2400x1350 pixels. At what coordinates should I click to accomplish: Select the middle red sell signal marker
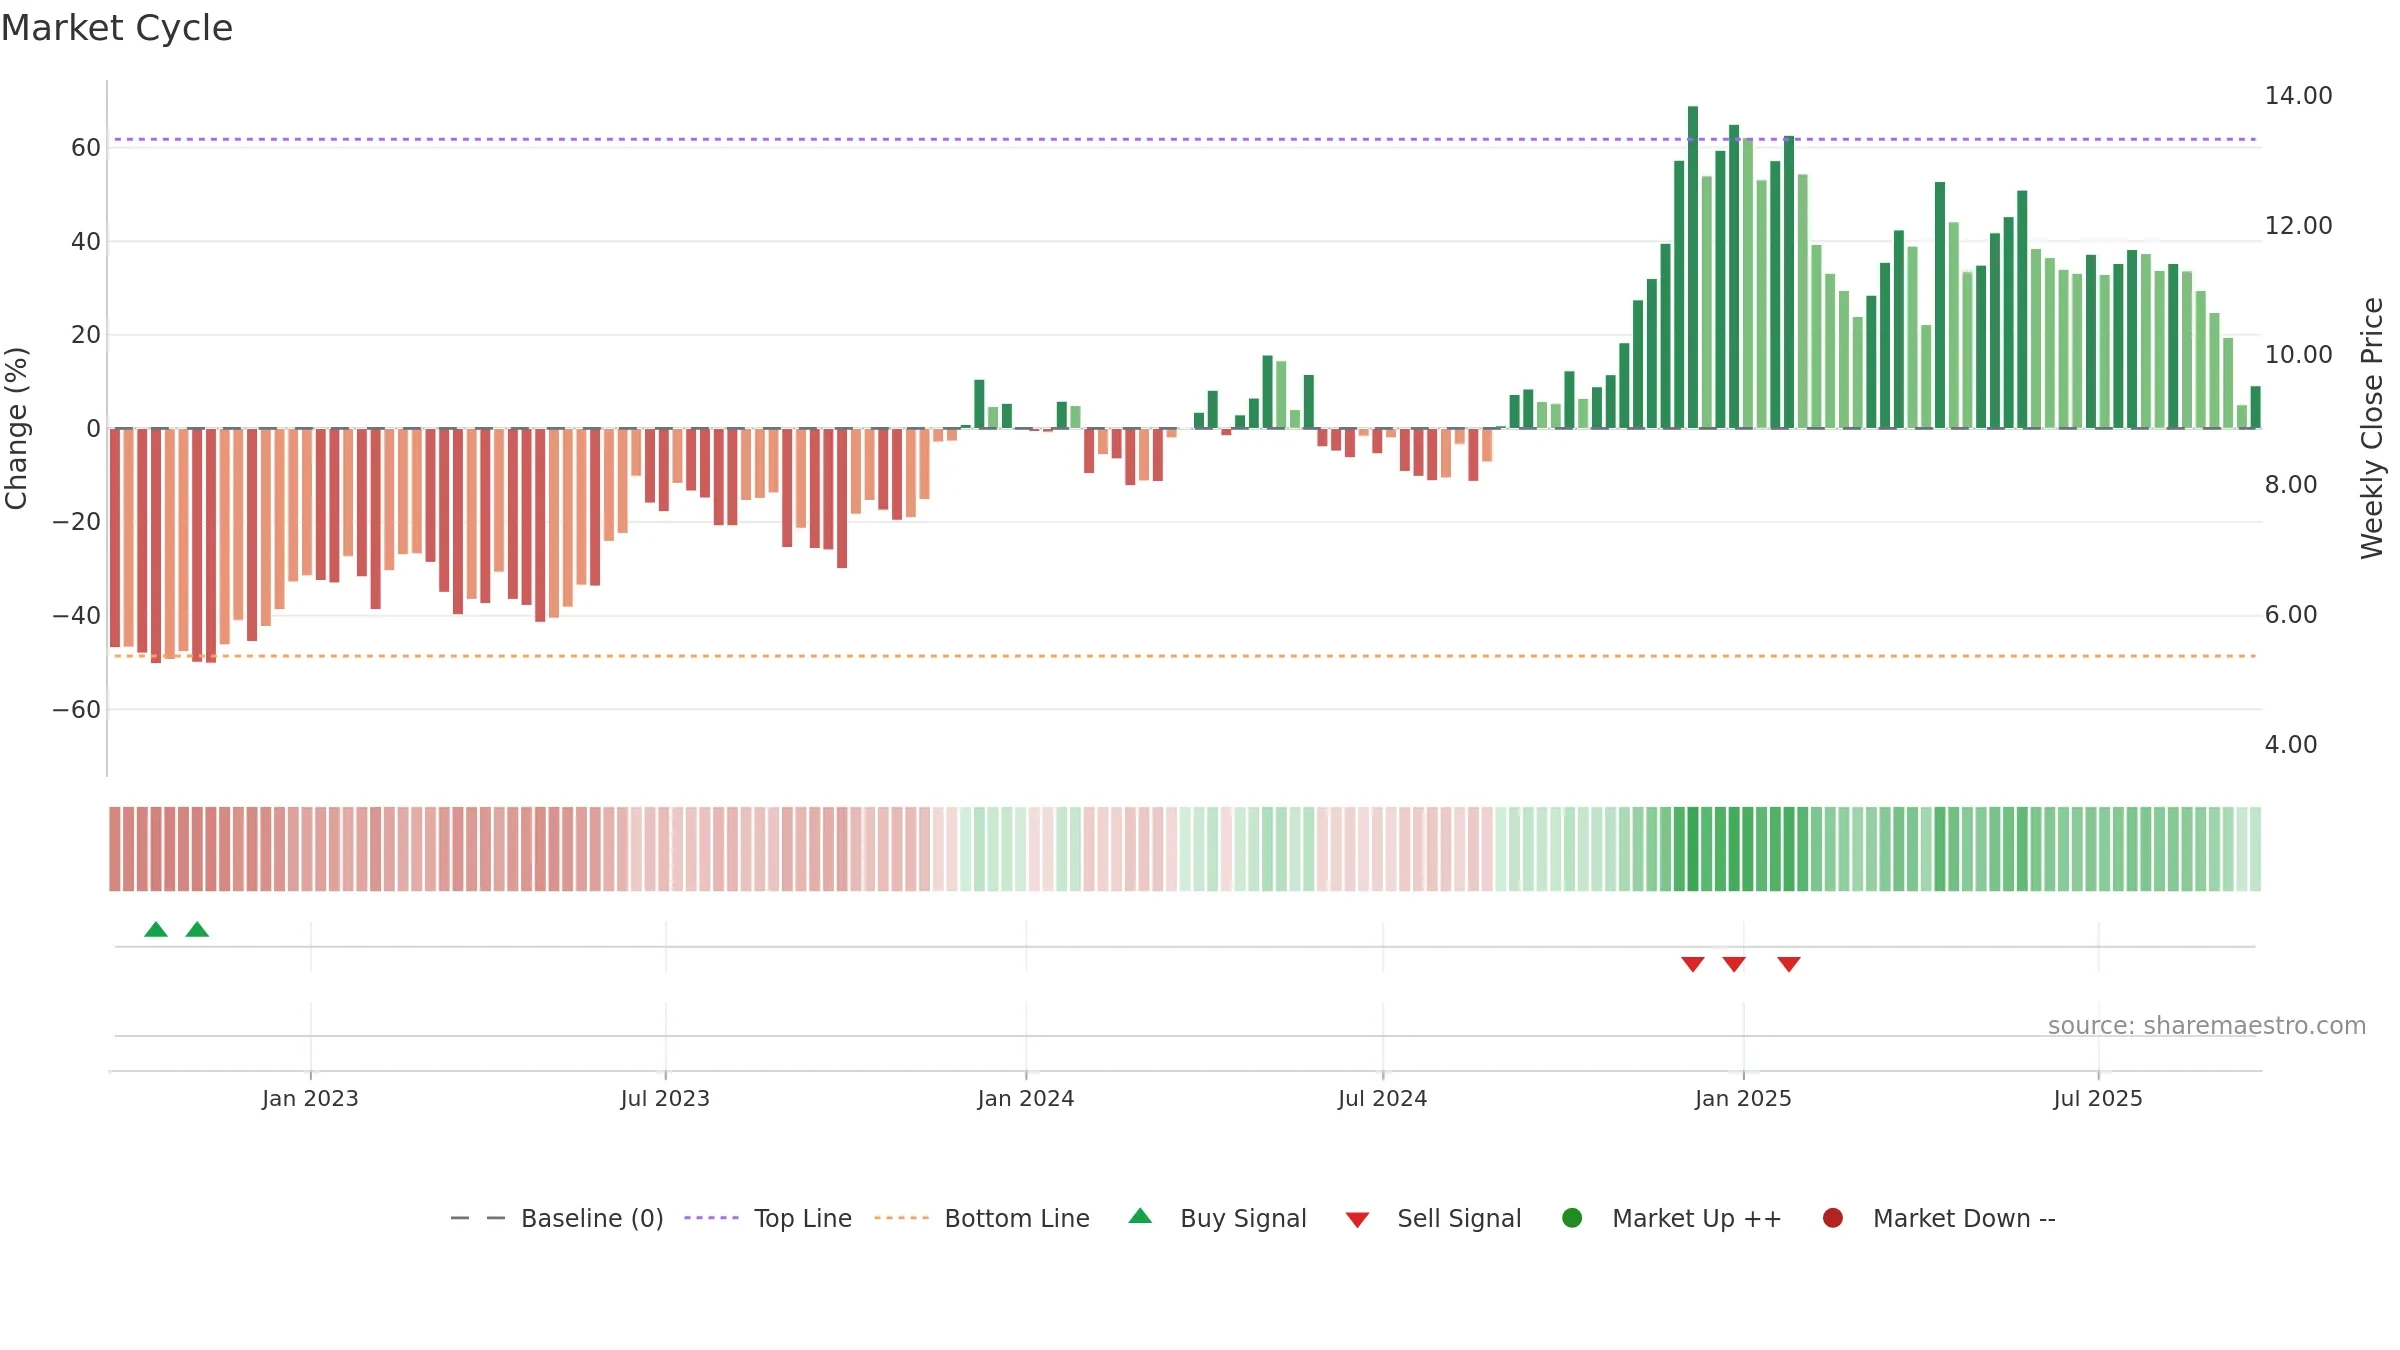1734,964
